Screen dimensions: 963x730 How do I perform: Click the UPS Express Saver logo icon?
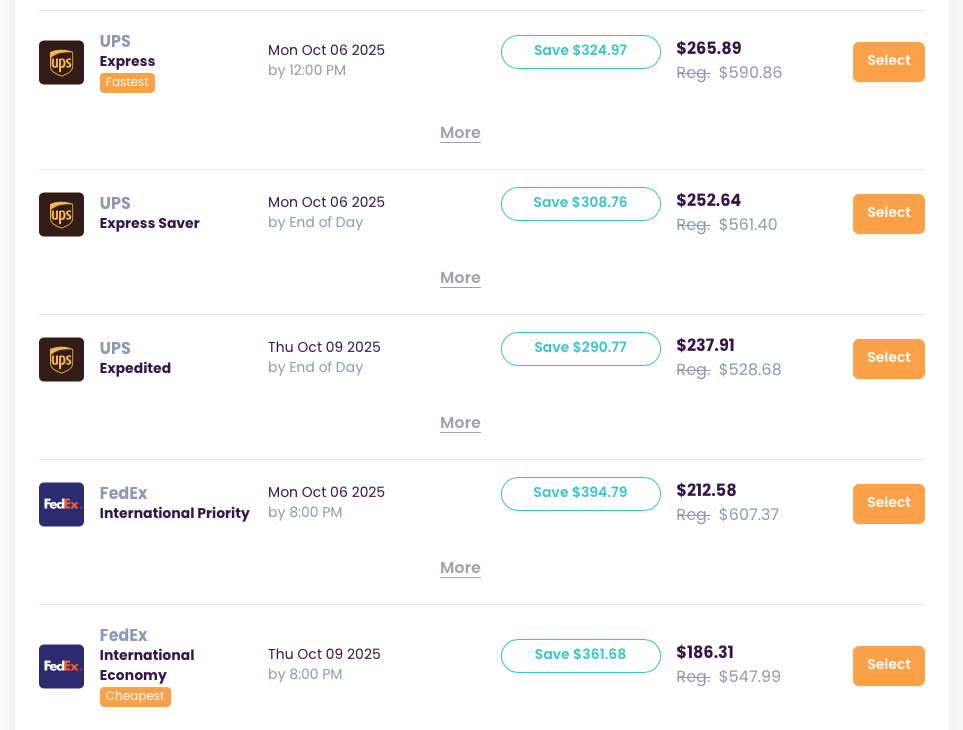coord(61,214)
